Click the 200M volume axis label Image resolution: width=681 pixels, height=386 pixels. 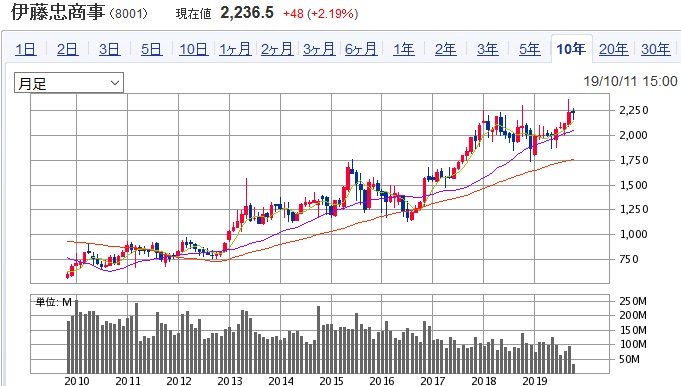(633, 315)
